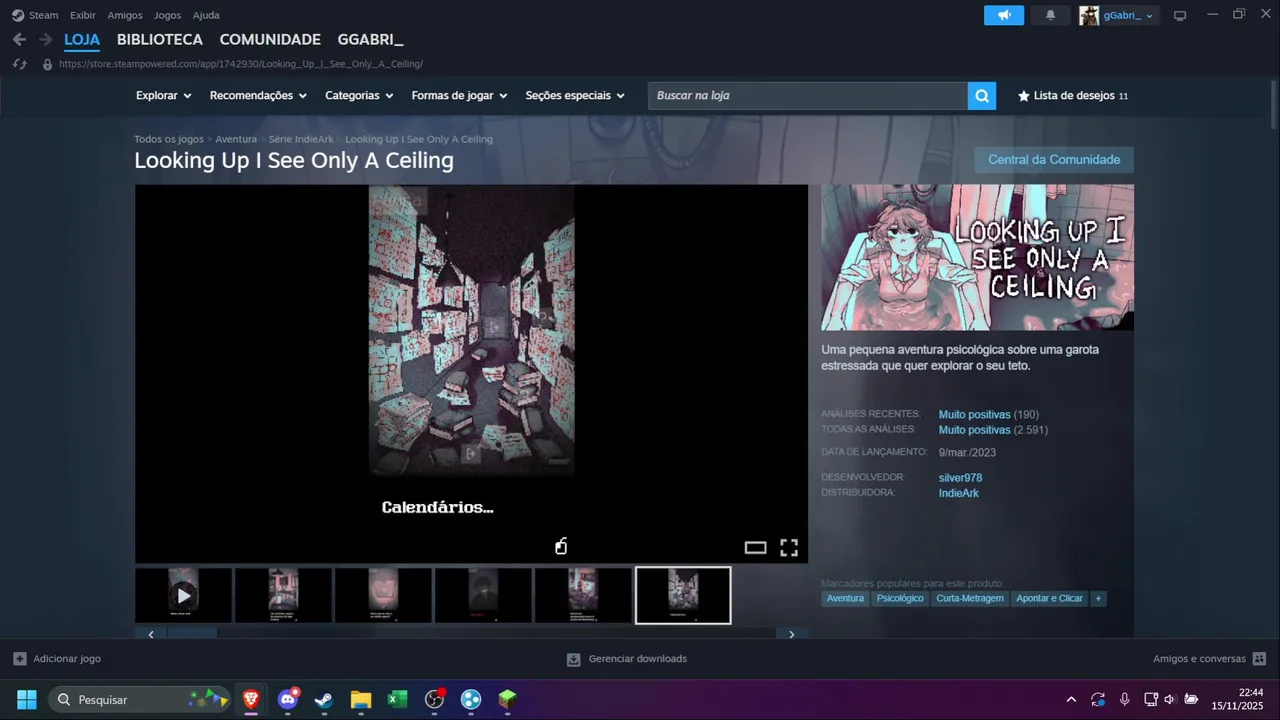The width and height of the screenshot is (1280, 720).
Task: Click the Todos os jogos breadcrumb
Action: point(169,139)
